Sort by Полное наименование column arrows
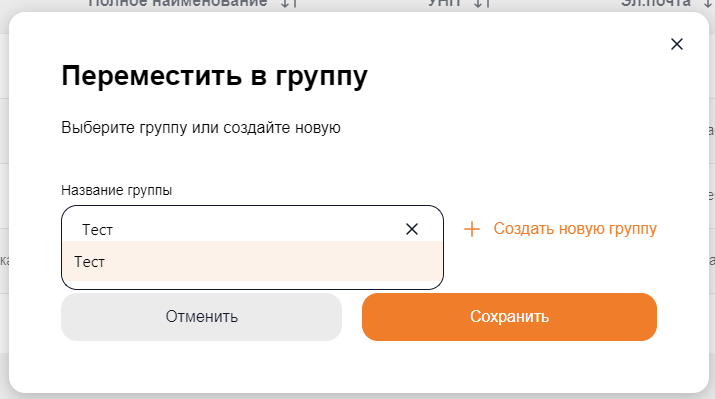The width and height of the screenshot is (715, 399). [x=289, y=4]
